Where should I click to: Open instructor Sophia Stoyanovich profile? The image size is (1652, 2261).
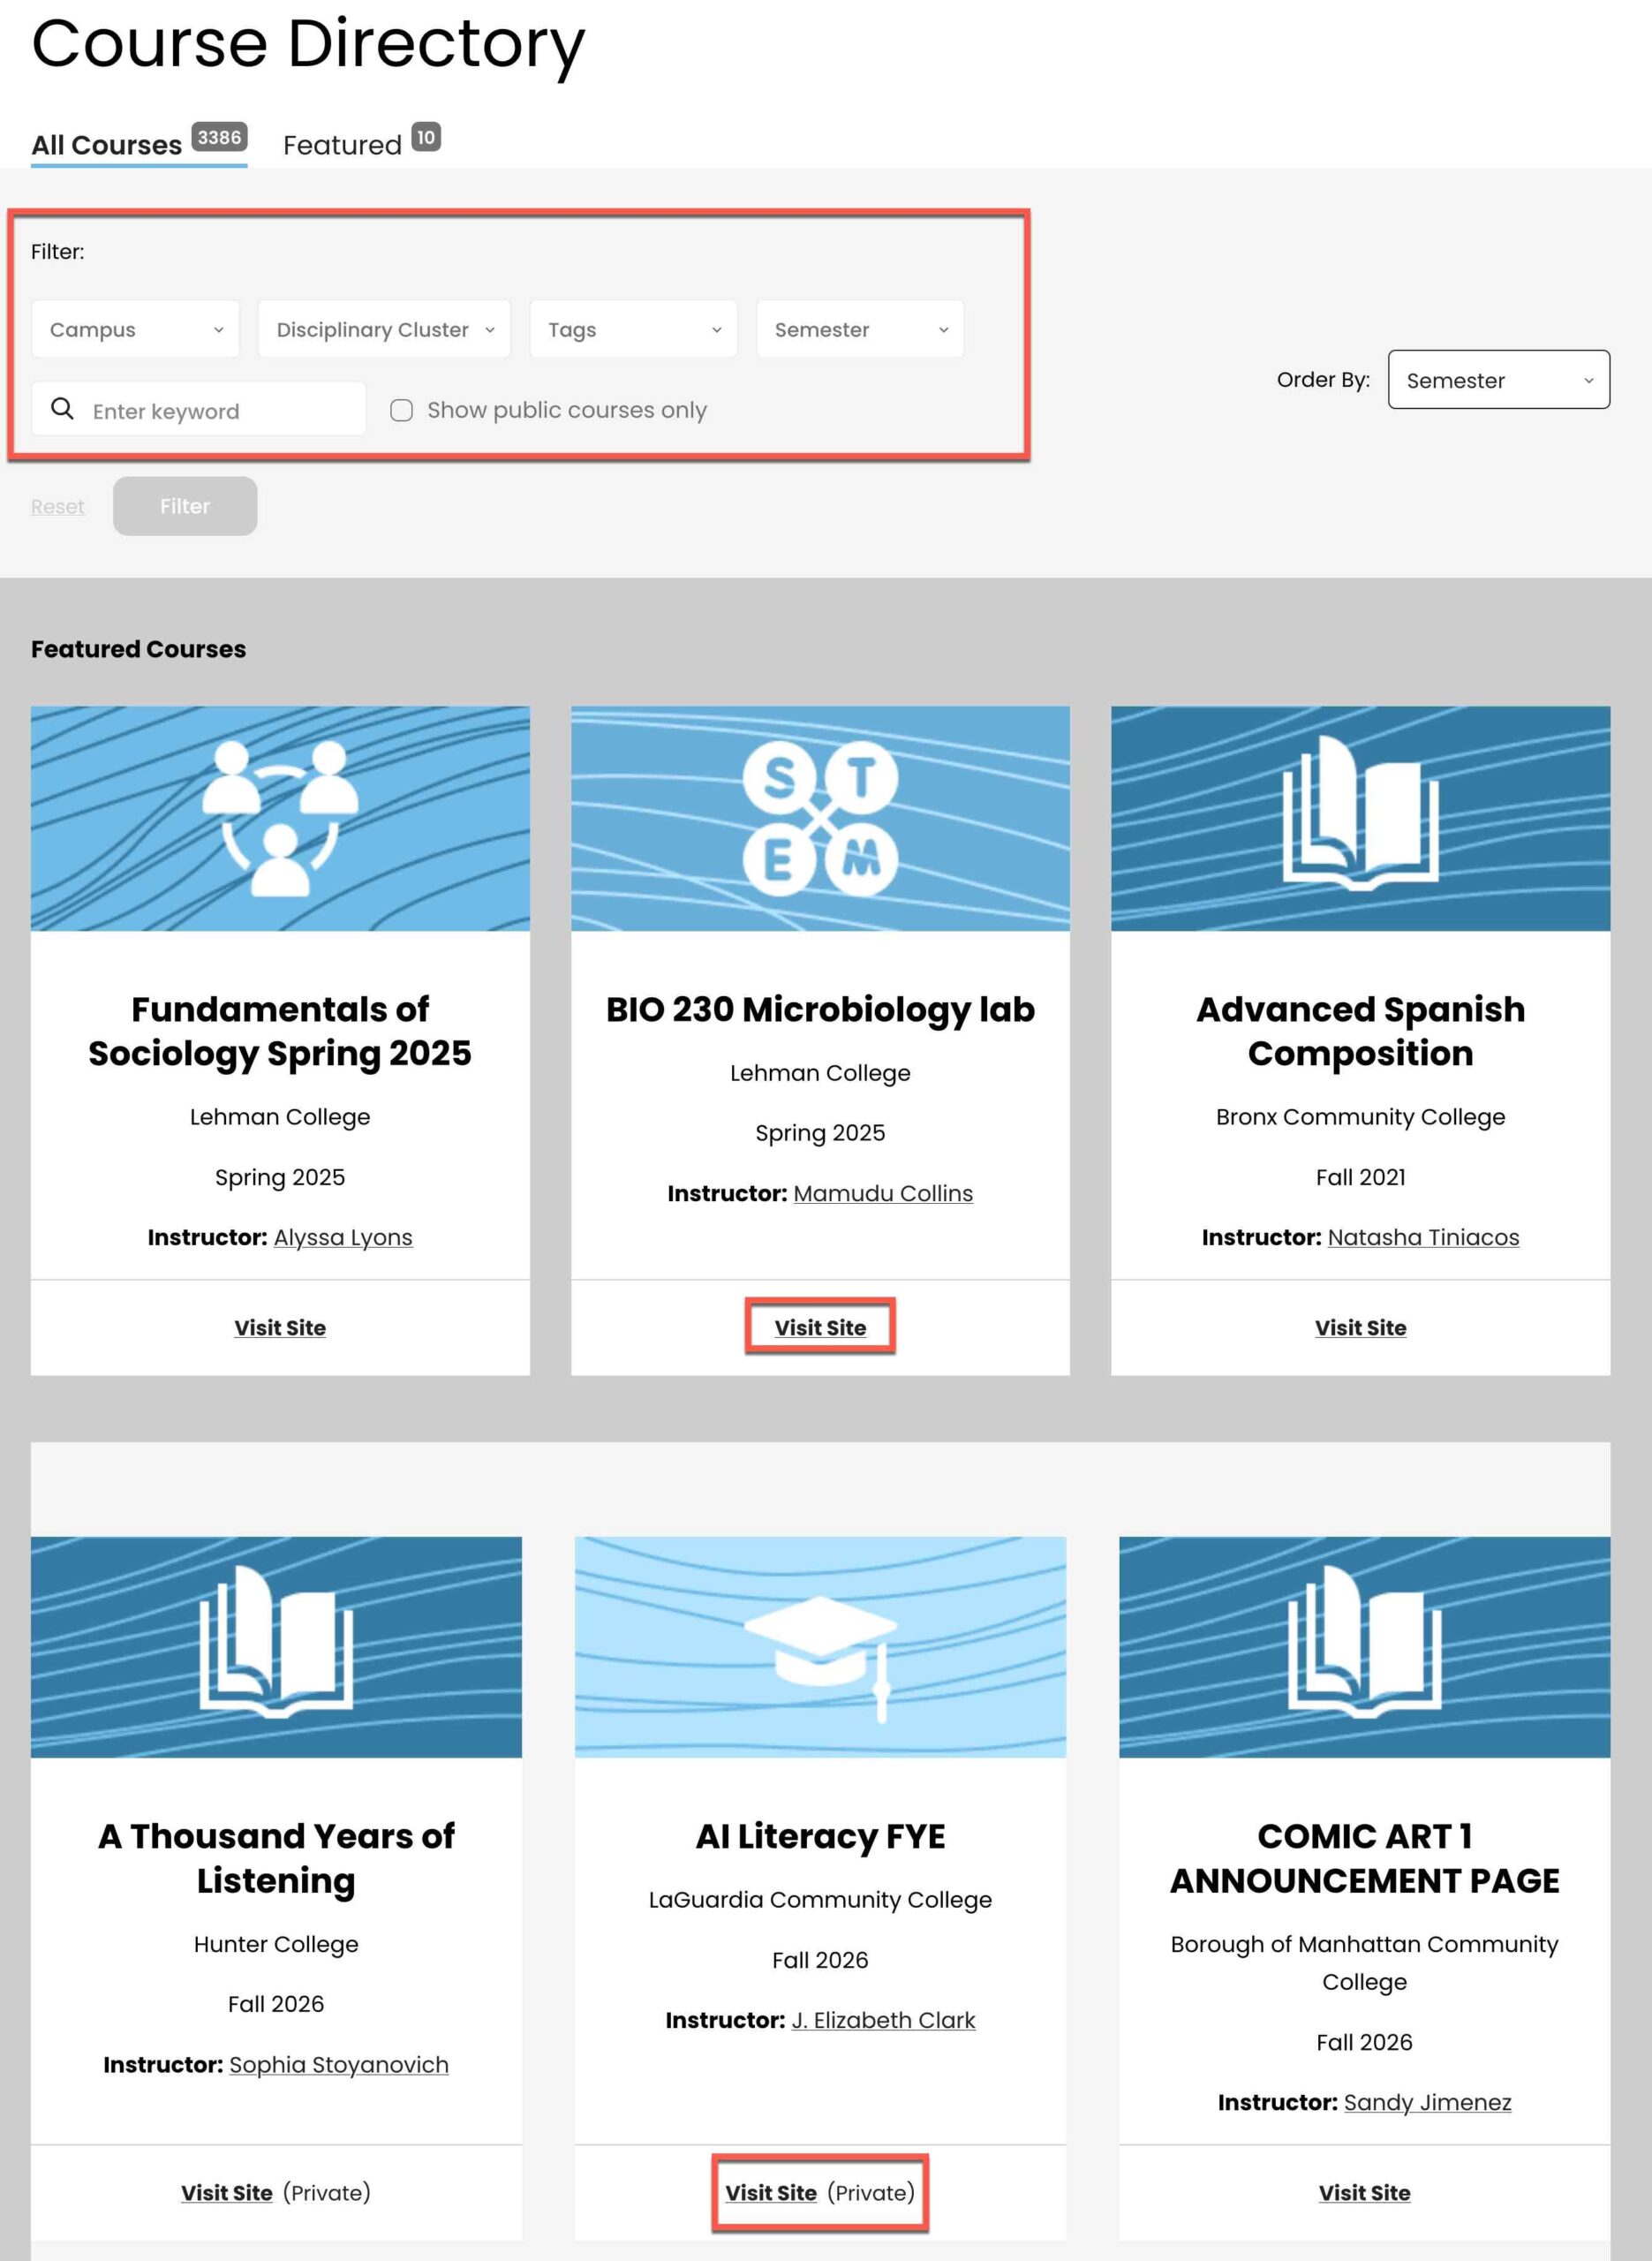(339, 2065)
